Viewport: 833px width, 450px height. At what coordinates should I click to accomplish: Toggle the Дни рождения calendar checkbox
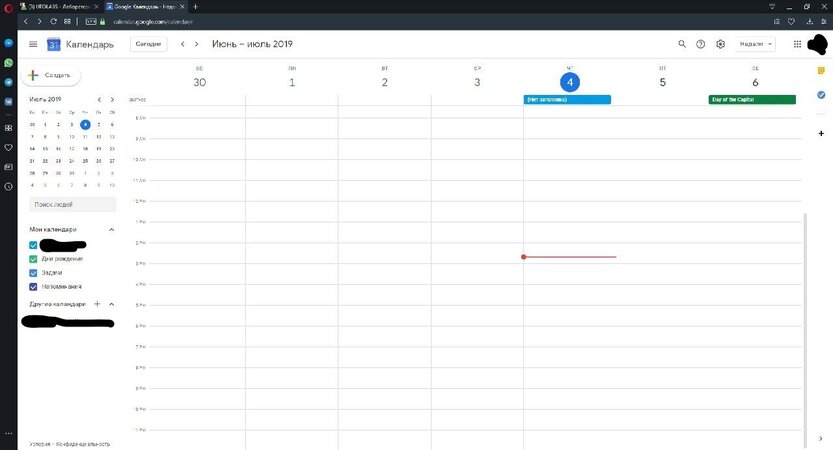pos(34,259)
